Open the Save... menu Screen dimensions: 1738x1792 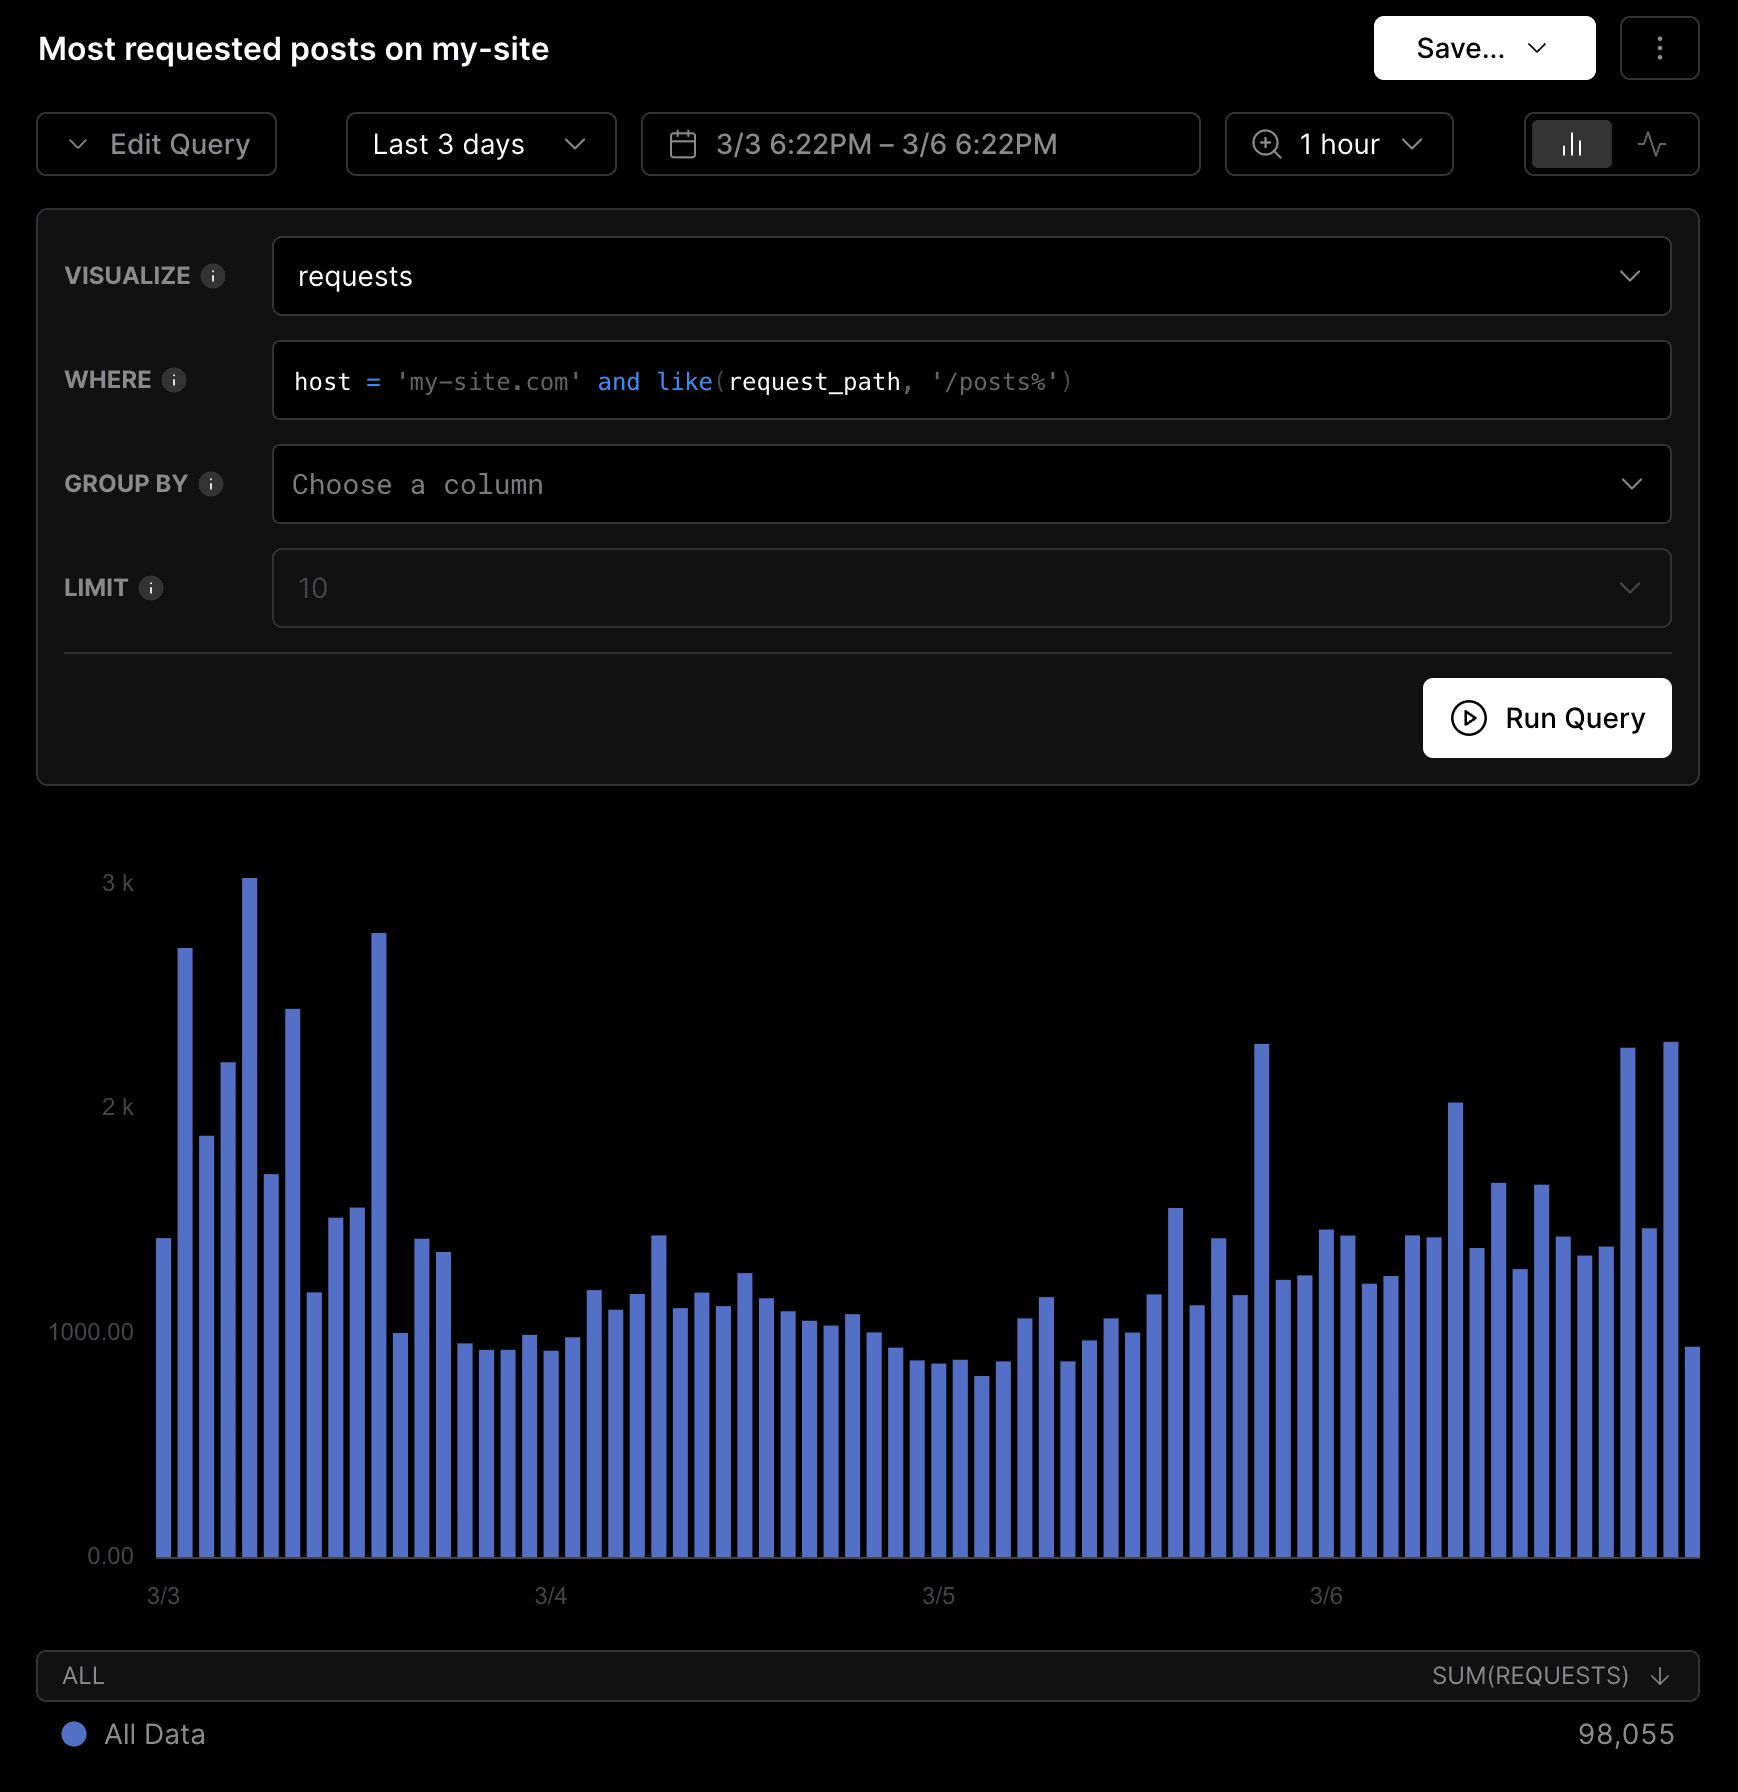point(1483,48)
